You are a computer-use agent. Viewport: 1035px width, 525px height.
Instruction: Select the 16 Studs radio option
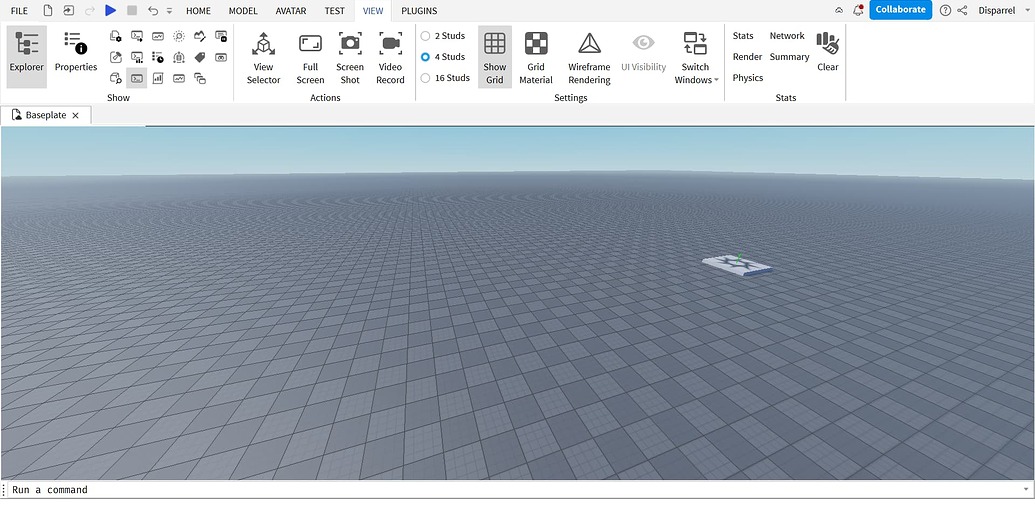(426, 78)
